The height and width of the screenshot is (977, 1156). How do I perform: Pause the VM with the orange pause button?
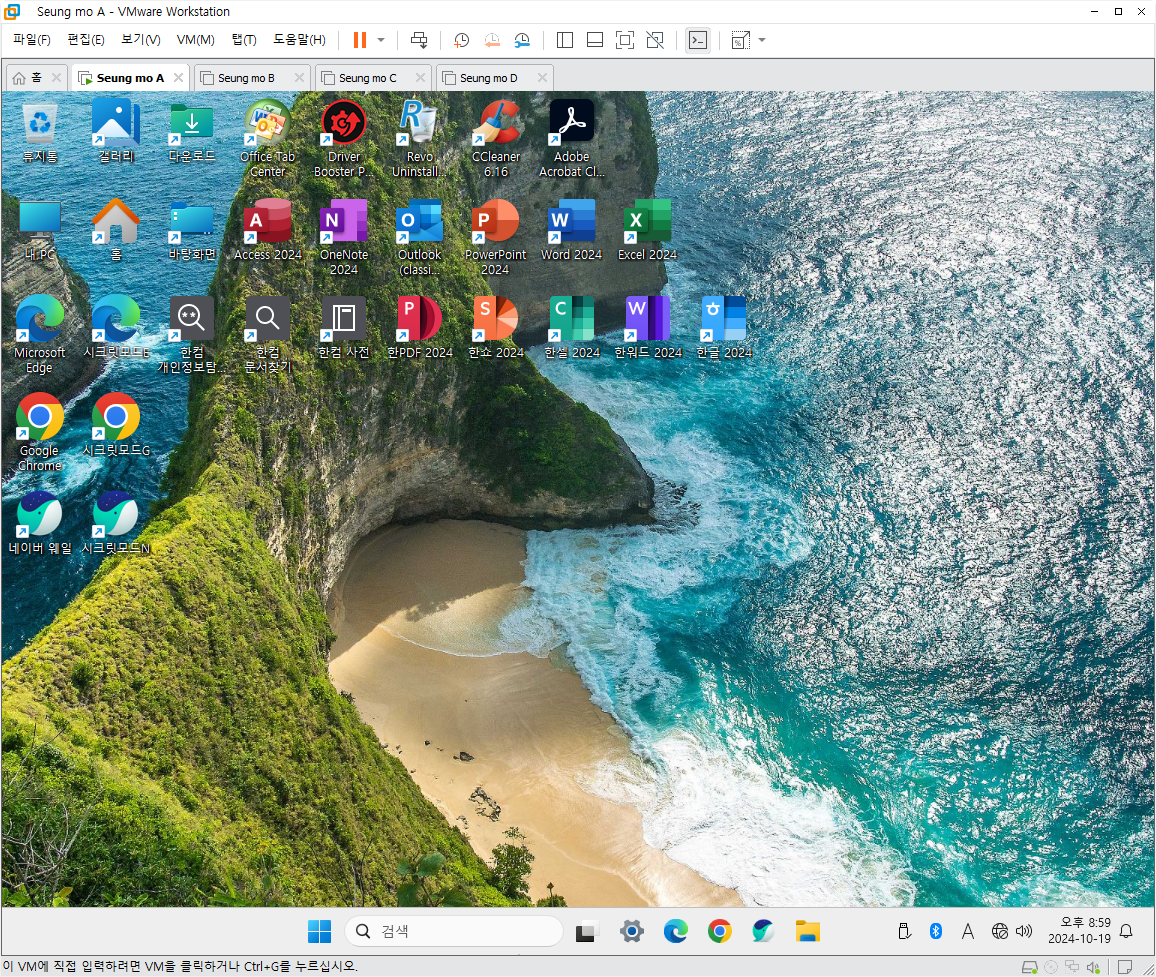click(x=360, y=40)
